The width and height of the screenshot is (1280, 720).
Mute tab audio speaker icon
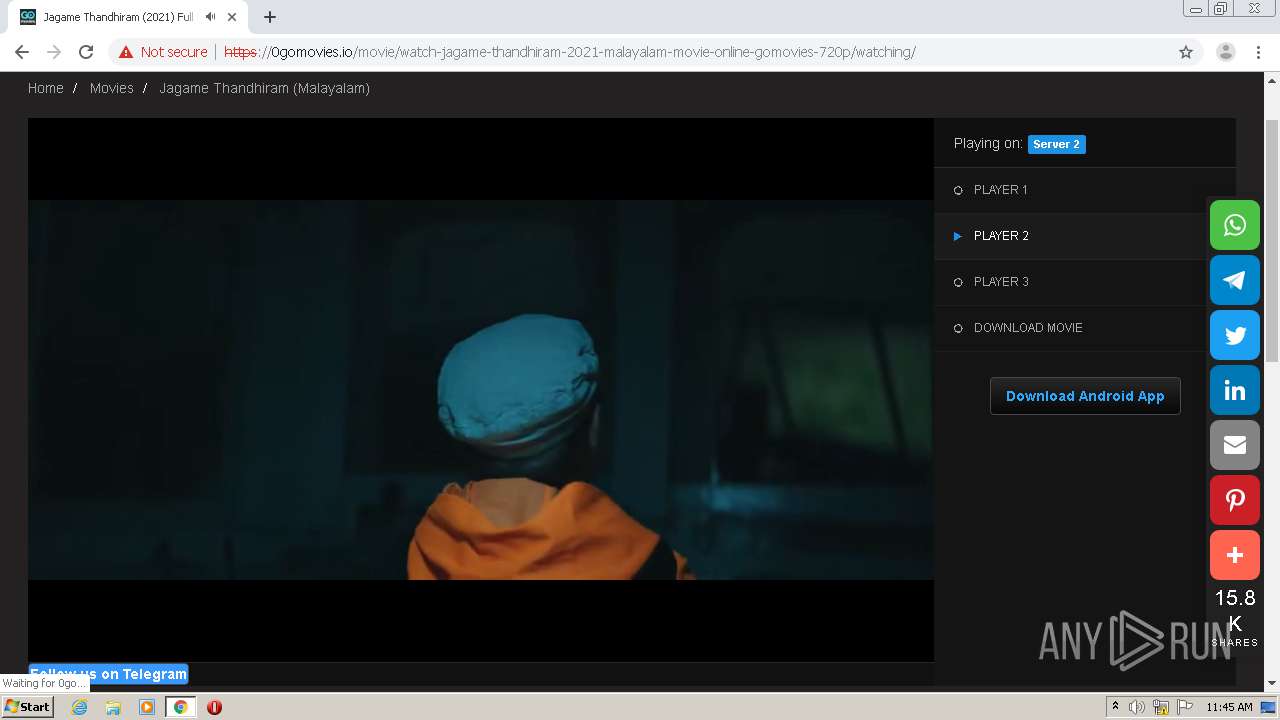(x=210, y=17)
